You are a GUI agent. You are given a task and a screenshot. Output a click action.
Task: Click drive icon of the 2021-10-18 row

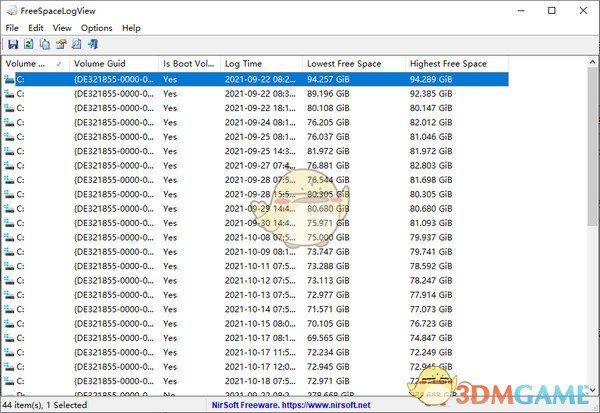[x=9, y=381]
